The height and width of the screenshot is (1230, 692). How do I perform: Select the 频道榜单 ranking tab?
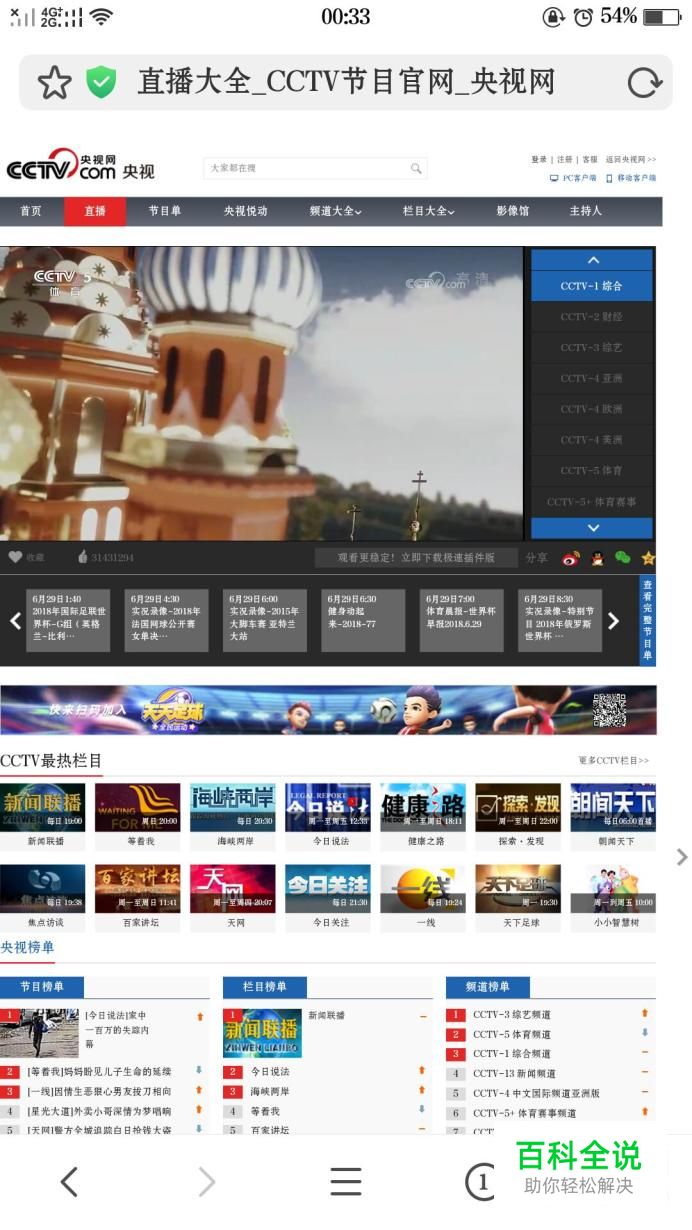[488, 987]
